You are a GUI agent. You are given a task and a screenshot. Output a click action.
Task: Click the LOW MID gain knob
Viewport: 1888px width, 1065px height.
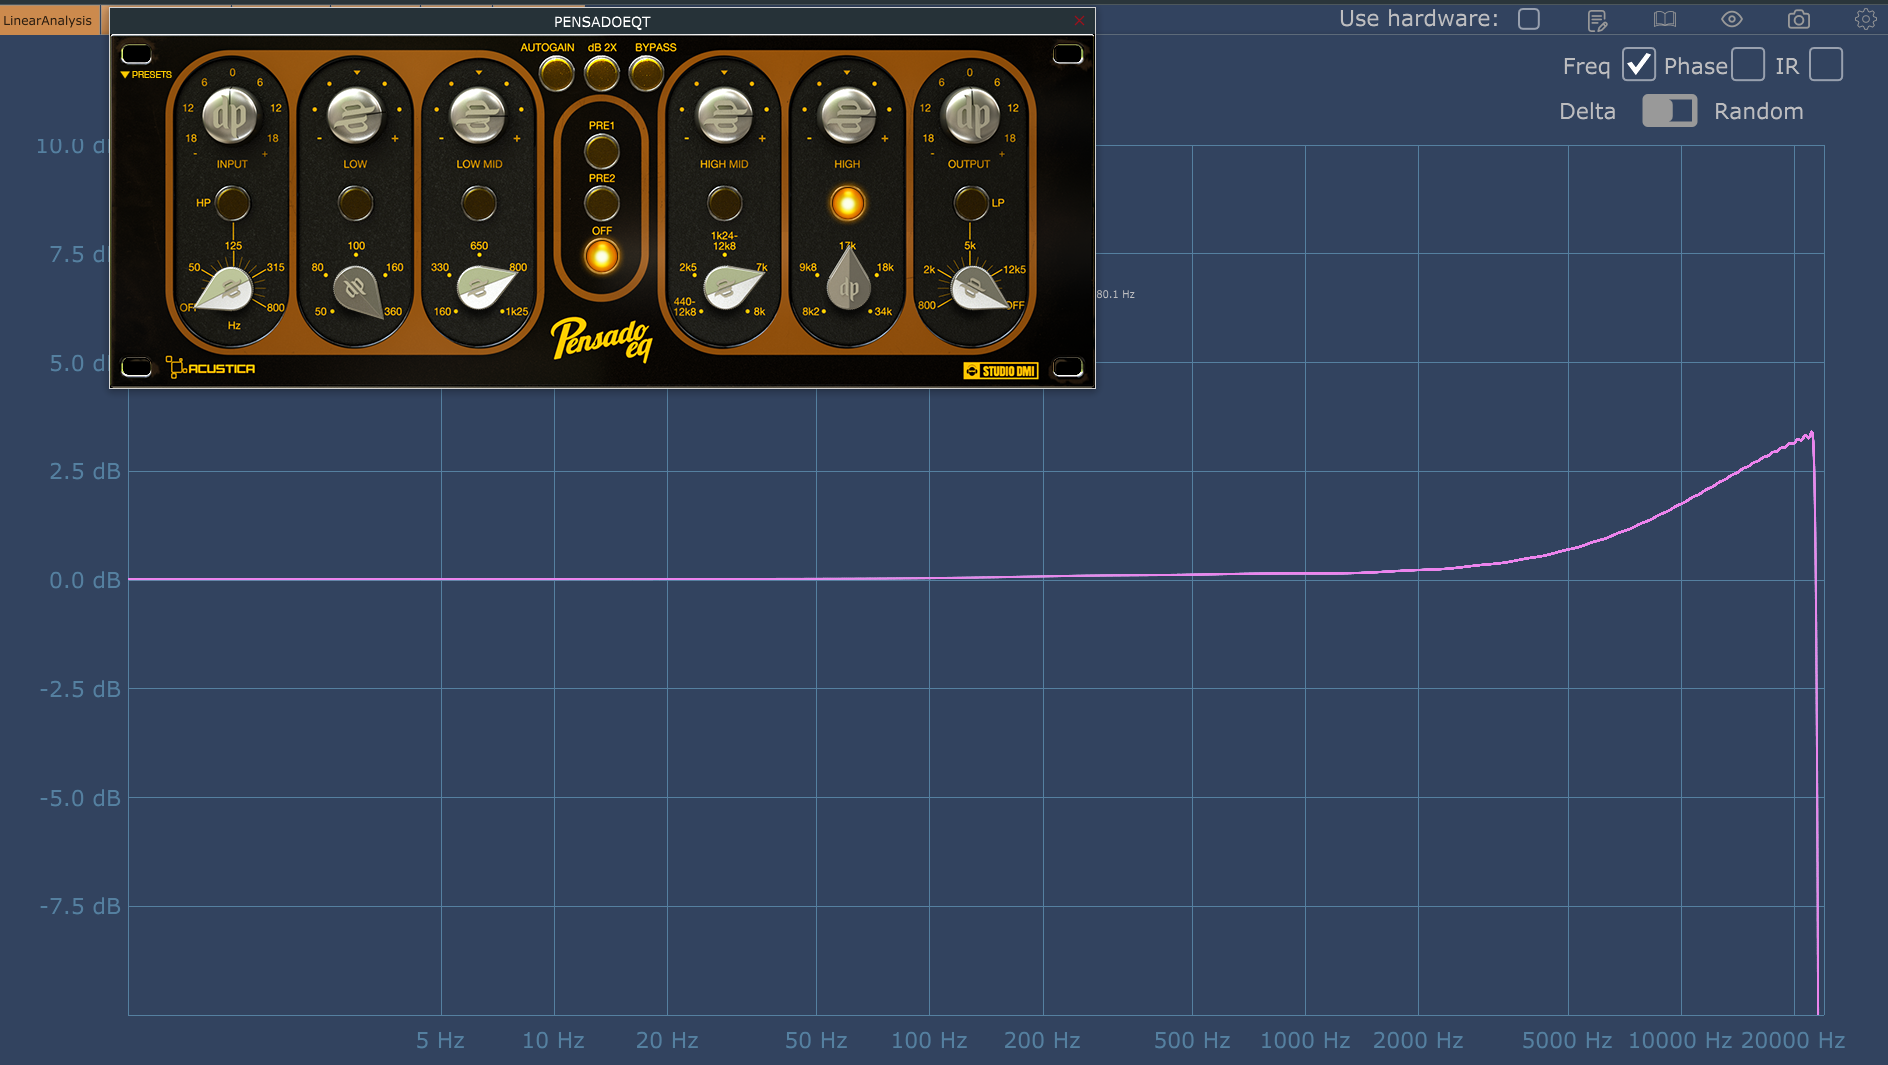[x=478, y=116]
